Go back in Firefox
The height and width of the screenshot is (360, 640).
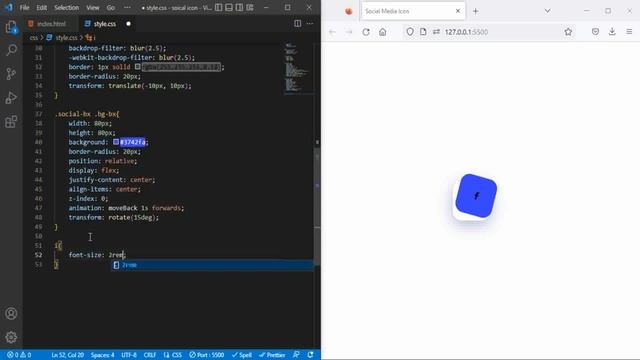click(332, 32)
